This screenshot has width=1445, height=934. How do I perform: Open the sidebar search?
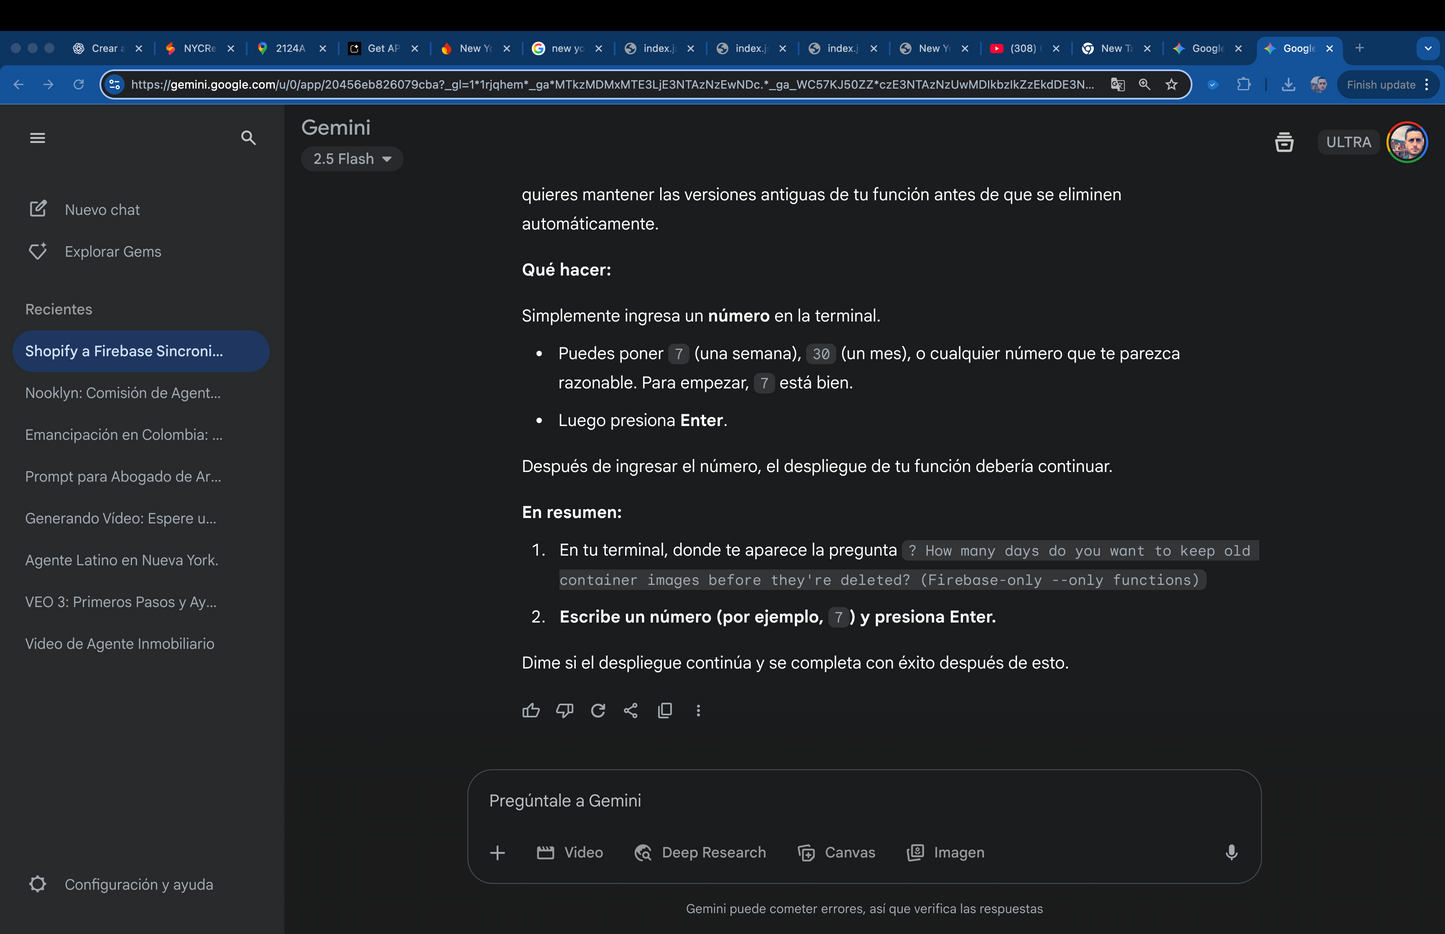coord(248,137)
